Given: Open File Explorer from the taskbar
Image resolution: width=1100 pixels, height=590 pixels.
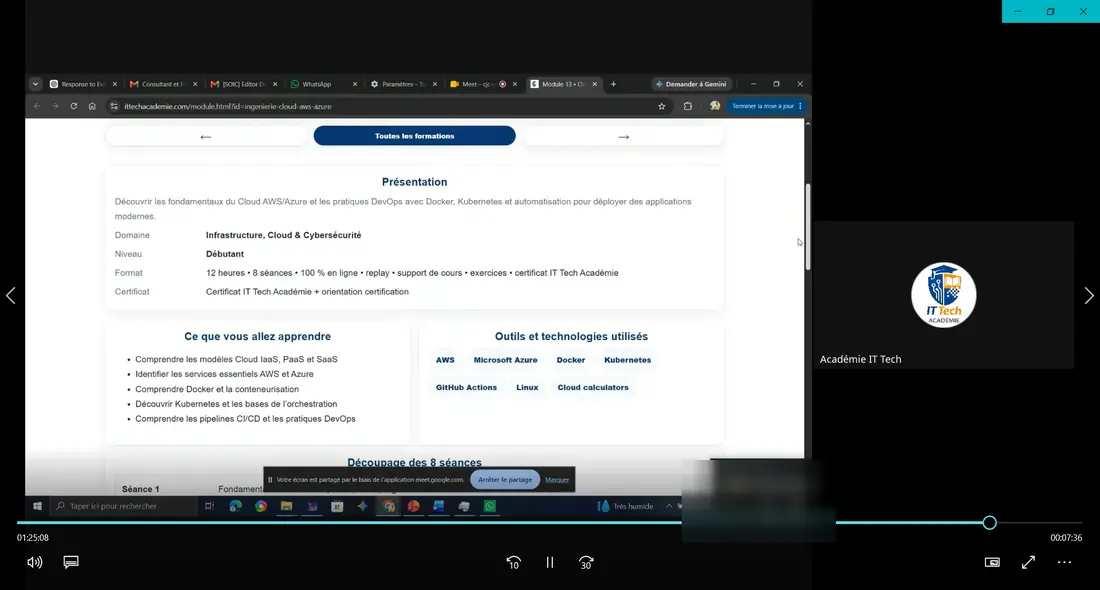Looking at the screenshot, I should (286, 506).
